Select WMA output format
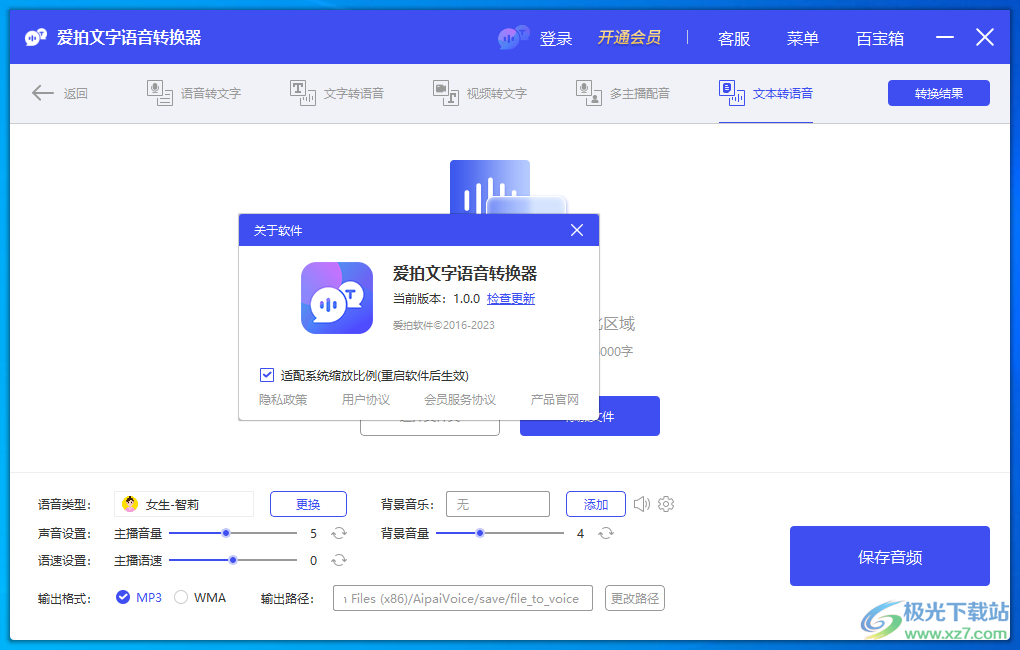 pos(200,597)
